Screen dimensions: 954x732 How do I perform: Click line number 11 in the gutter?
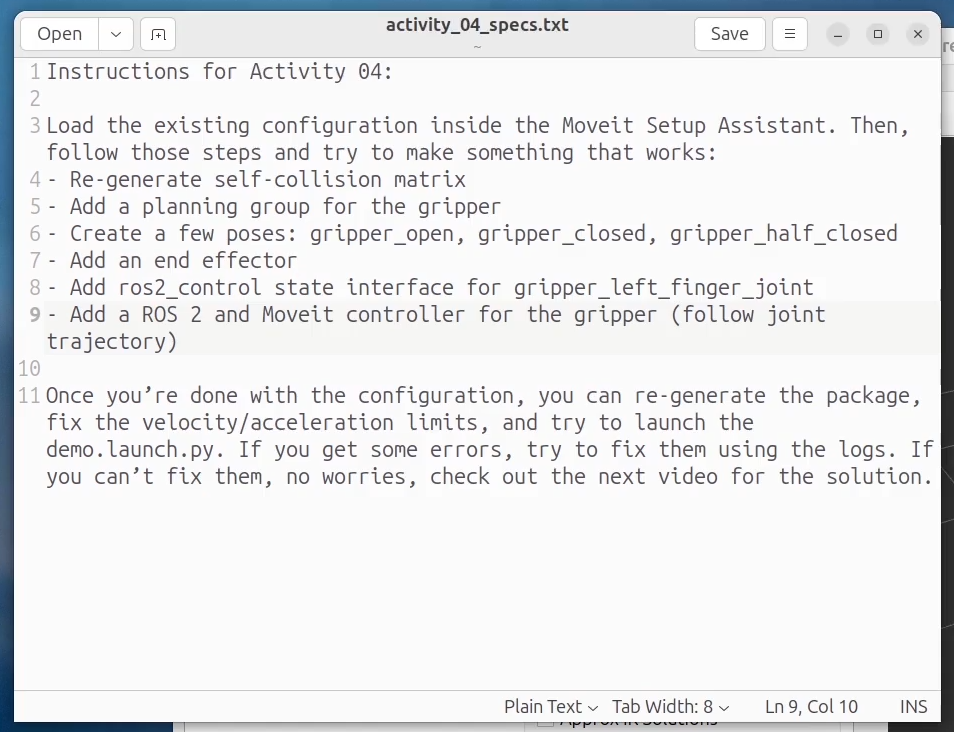point(29,396)
